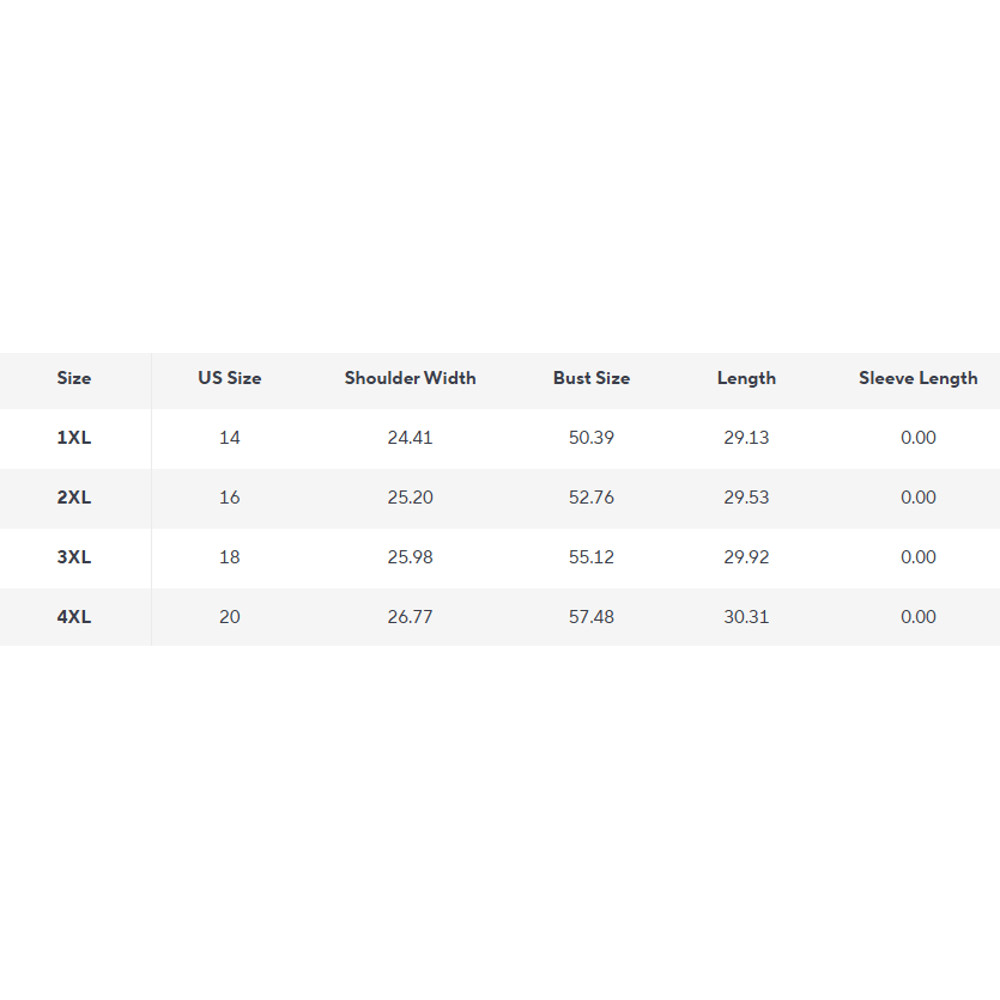The width and height of the screenshot is (1000, 1000).
Task: Click bust size value 52.76
Action: (x=591, y=498)
